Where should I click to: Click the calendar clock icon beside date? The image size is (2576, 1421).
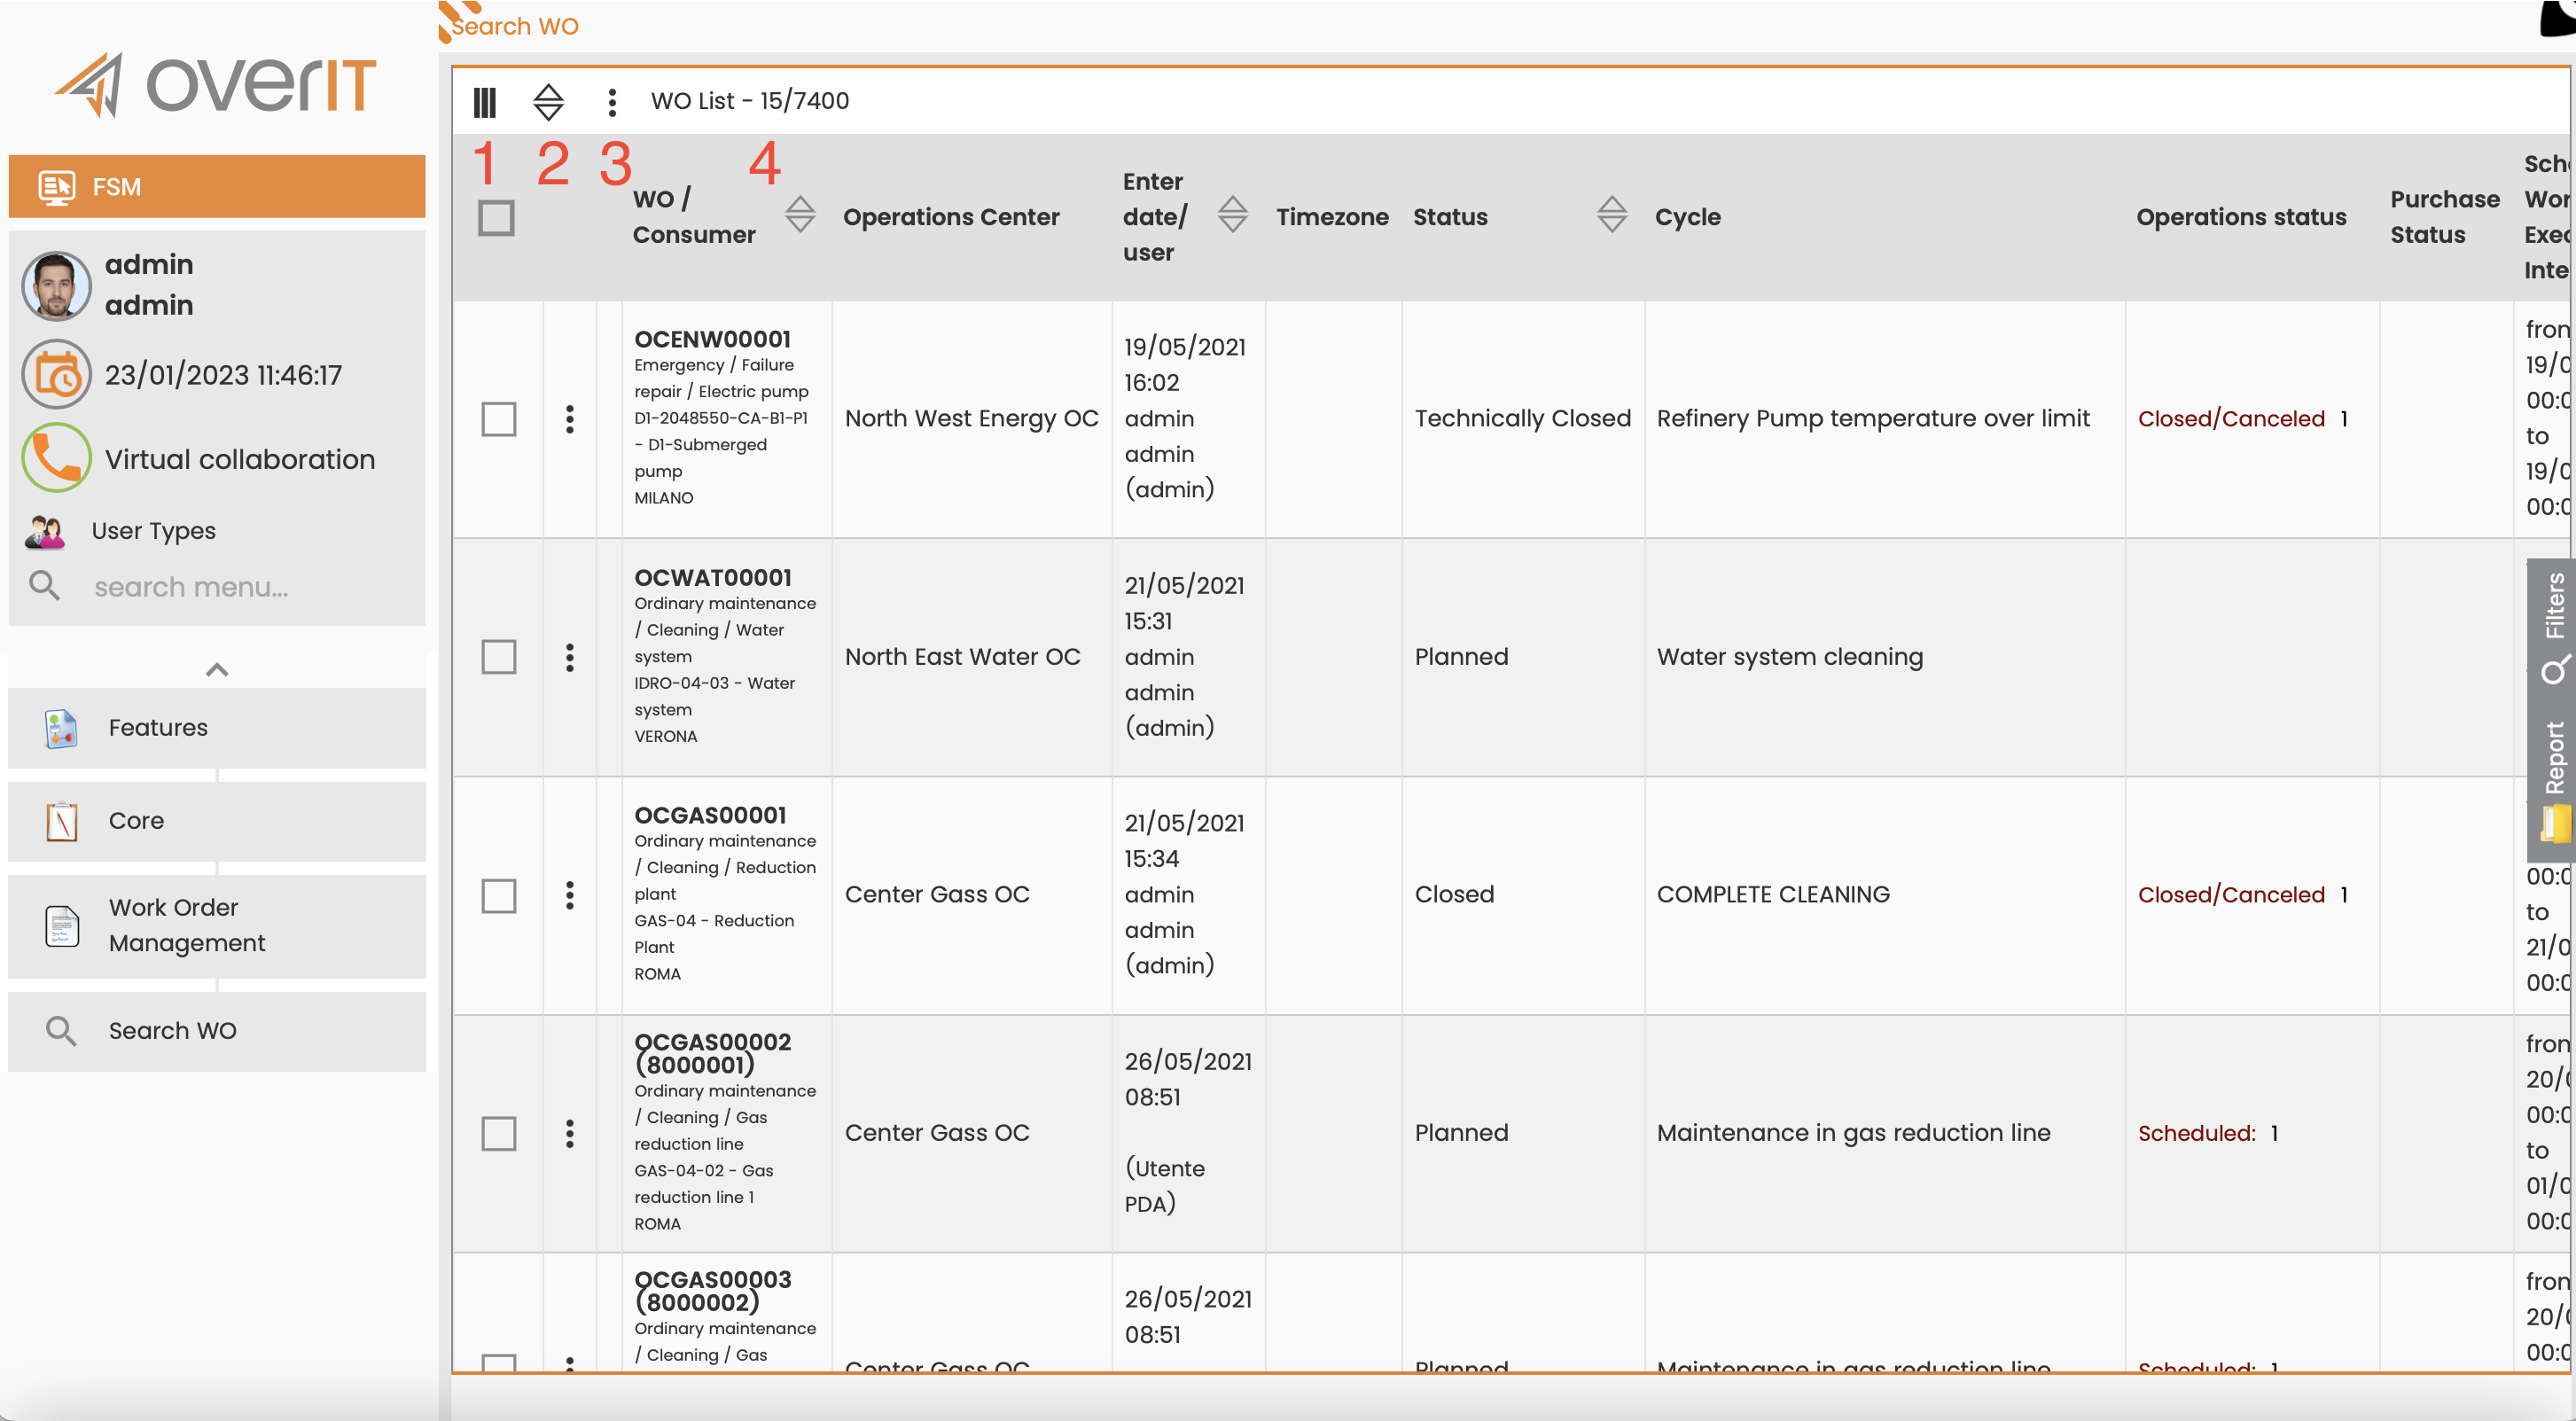point(56,375)
